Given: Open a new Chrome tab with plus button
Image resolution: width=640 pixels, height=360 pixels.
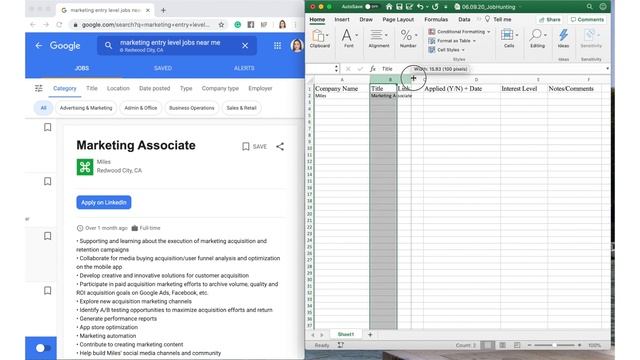Looking at the screenshot, I should [163, 10].
